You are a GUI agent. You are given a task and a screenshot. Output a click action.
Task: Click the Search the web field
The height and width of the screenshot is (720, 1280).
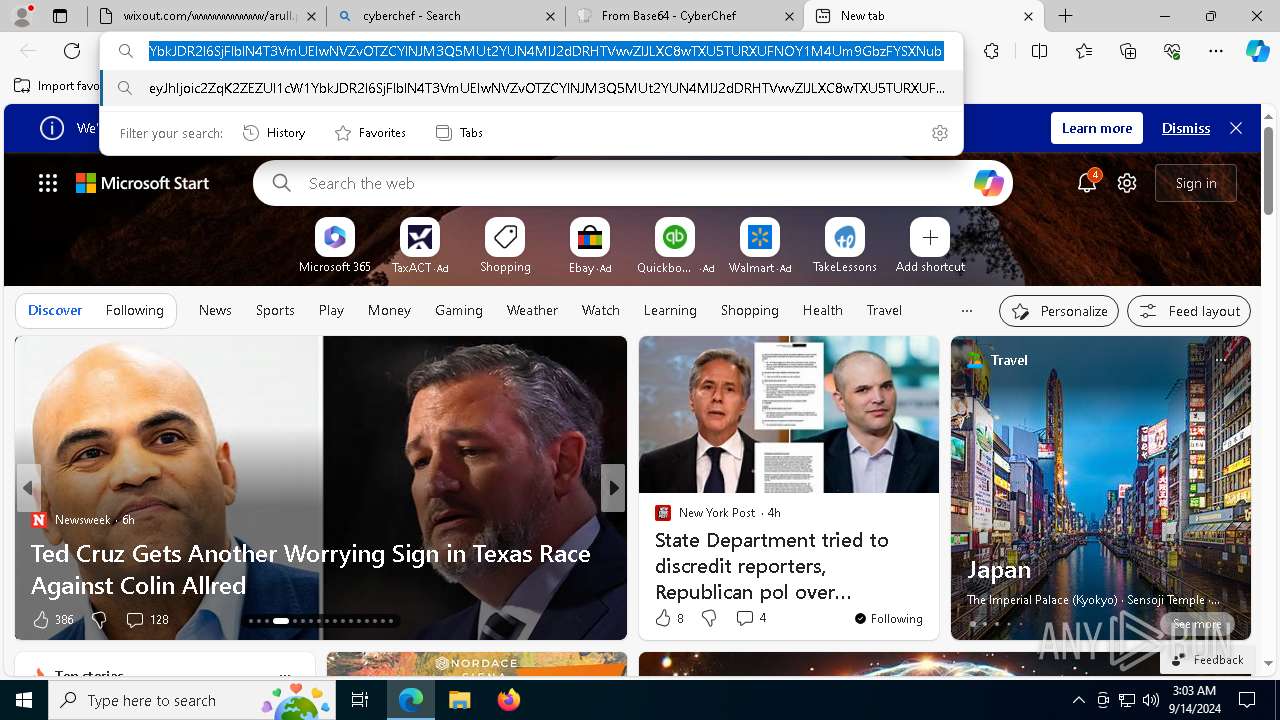[633, 183]
